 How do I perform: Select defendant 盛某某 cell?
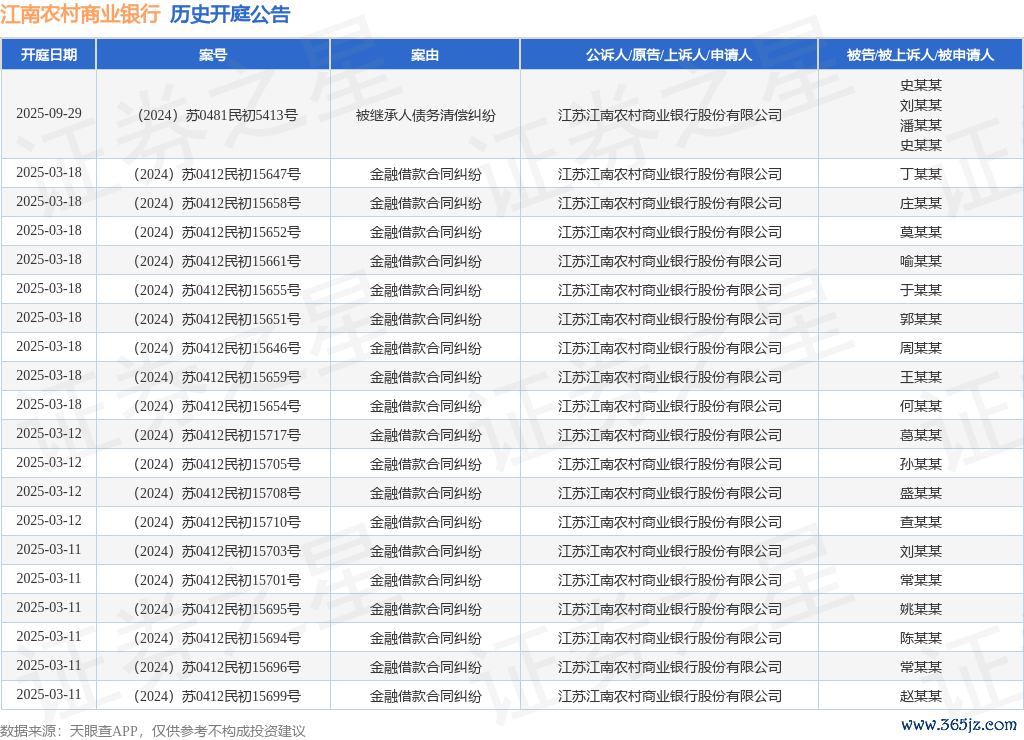pos(920,493)
